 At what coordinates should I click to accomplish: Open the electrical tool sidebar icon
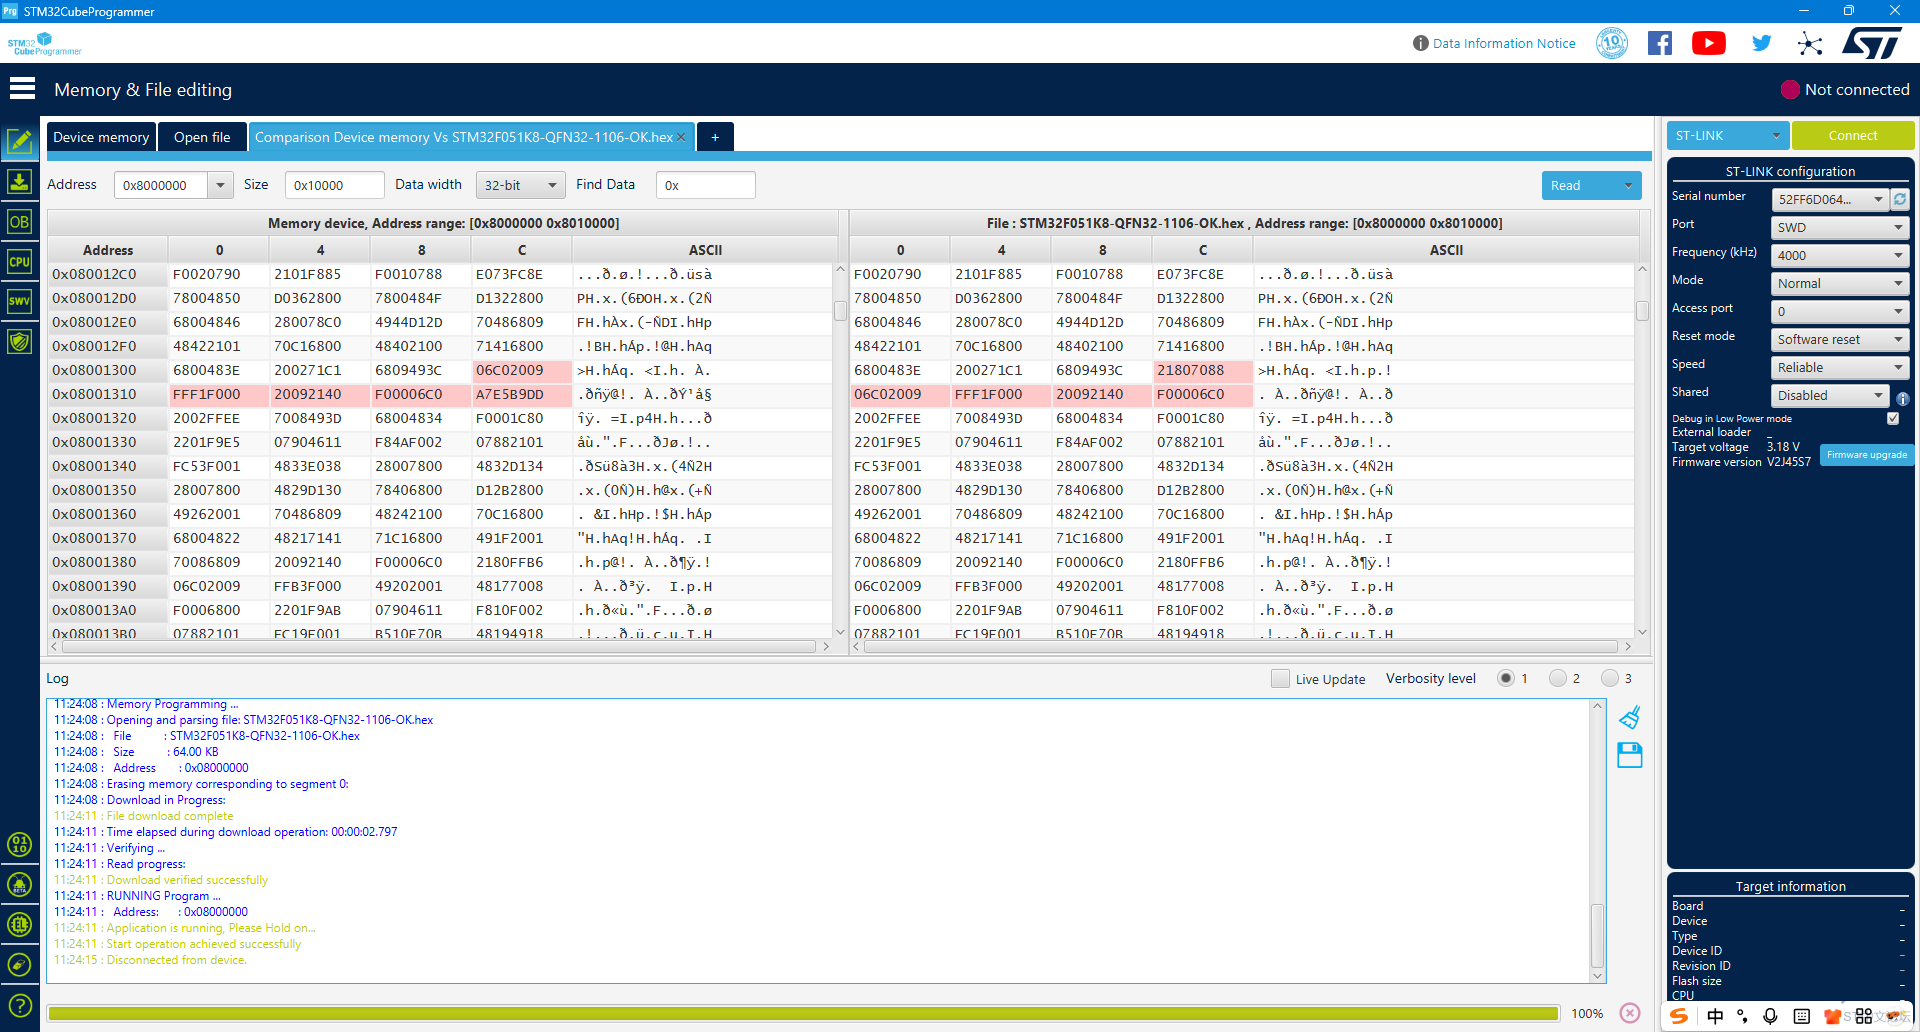(x=19, y=924)
